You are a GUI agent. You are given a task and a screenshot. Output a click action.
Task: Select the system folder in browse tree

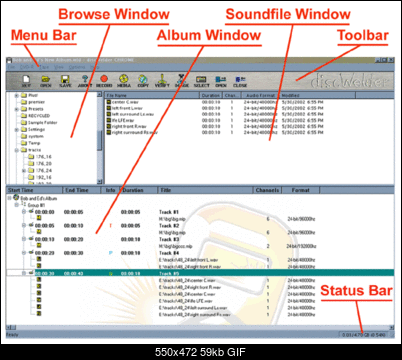tap(36, 136)
